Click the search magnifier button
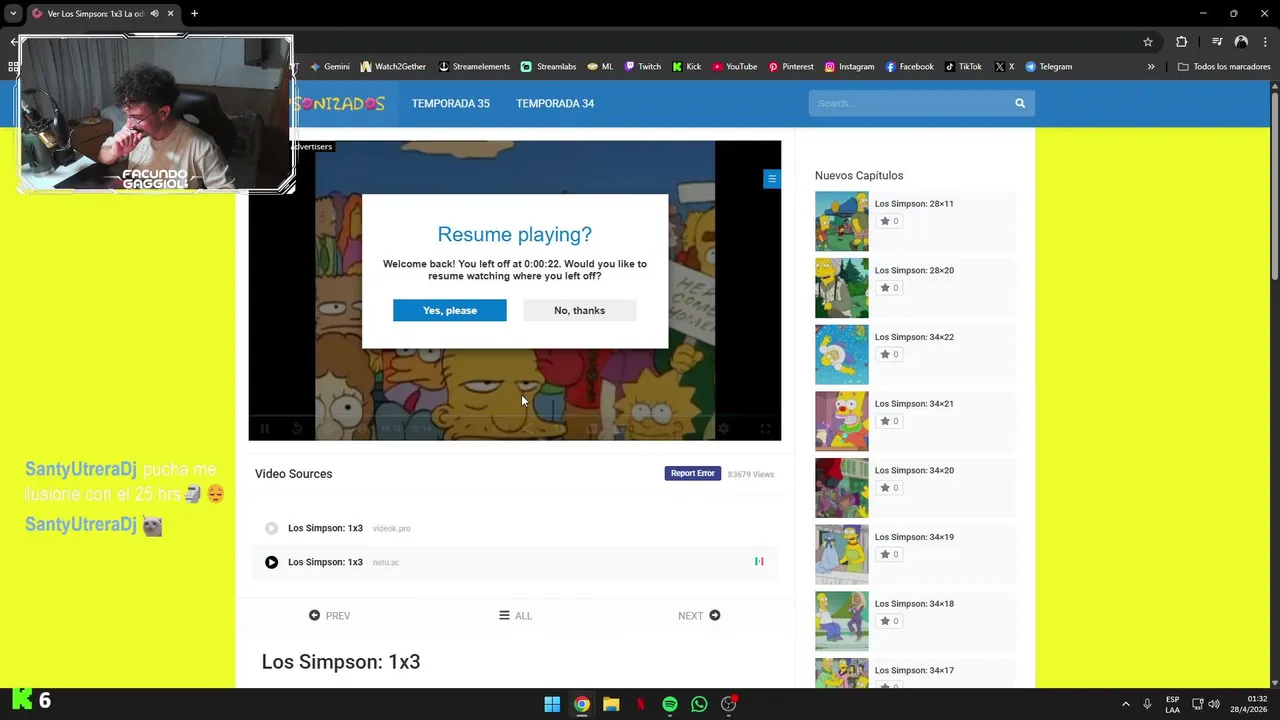 coord(1020,103)
